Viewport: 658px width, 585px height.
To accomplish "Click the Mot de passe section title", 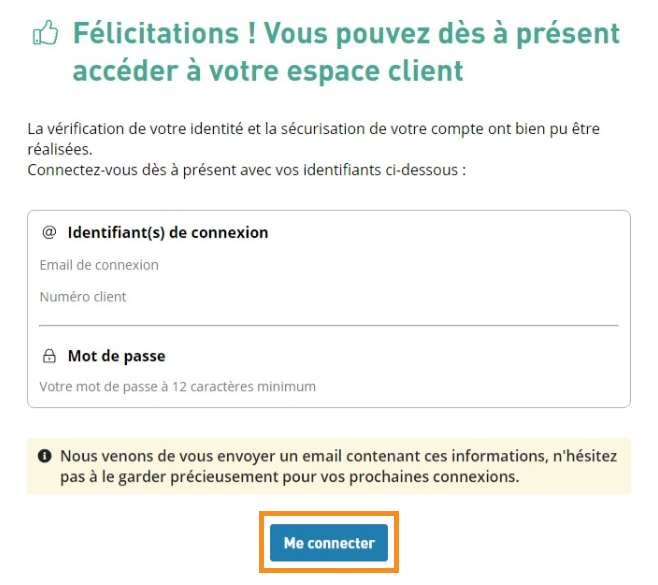I will click(116, 356).
